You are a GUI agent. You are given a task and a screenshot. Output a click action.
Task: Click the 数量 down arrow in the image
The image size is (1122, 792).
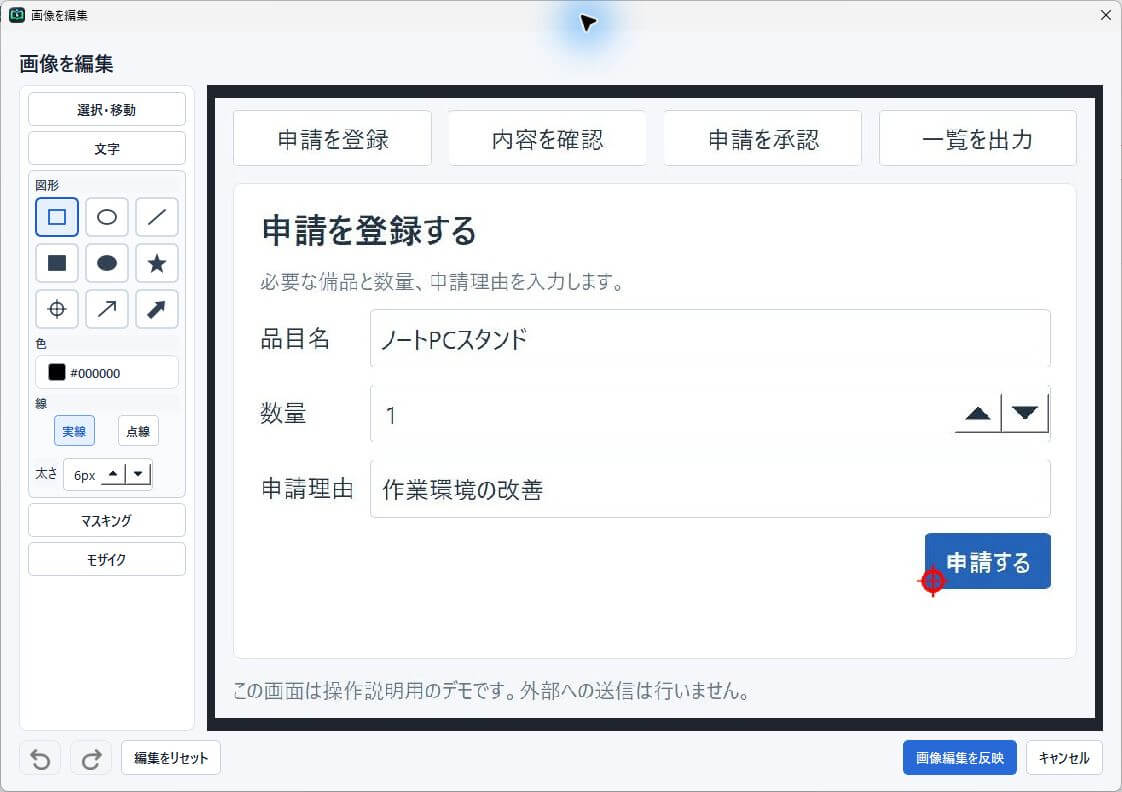point(1025,414)
